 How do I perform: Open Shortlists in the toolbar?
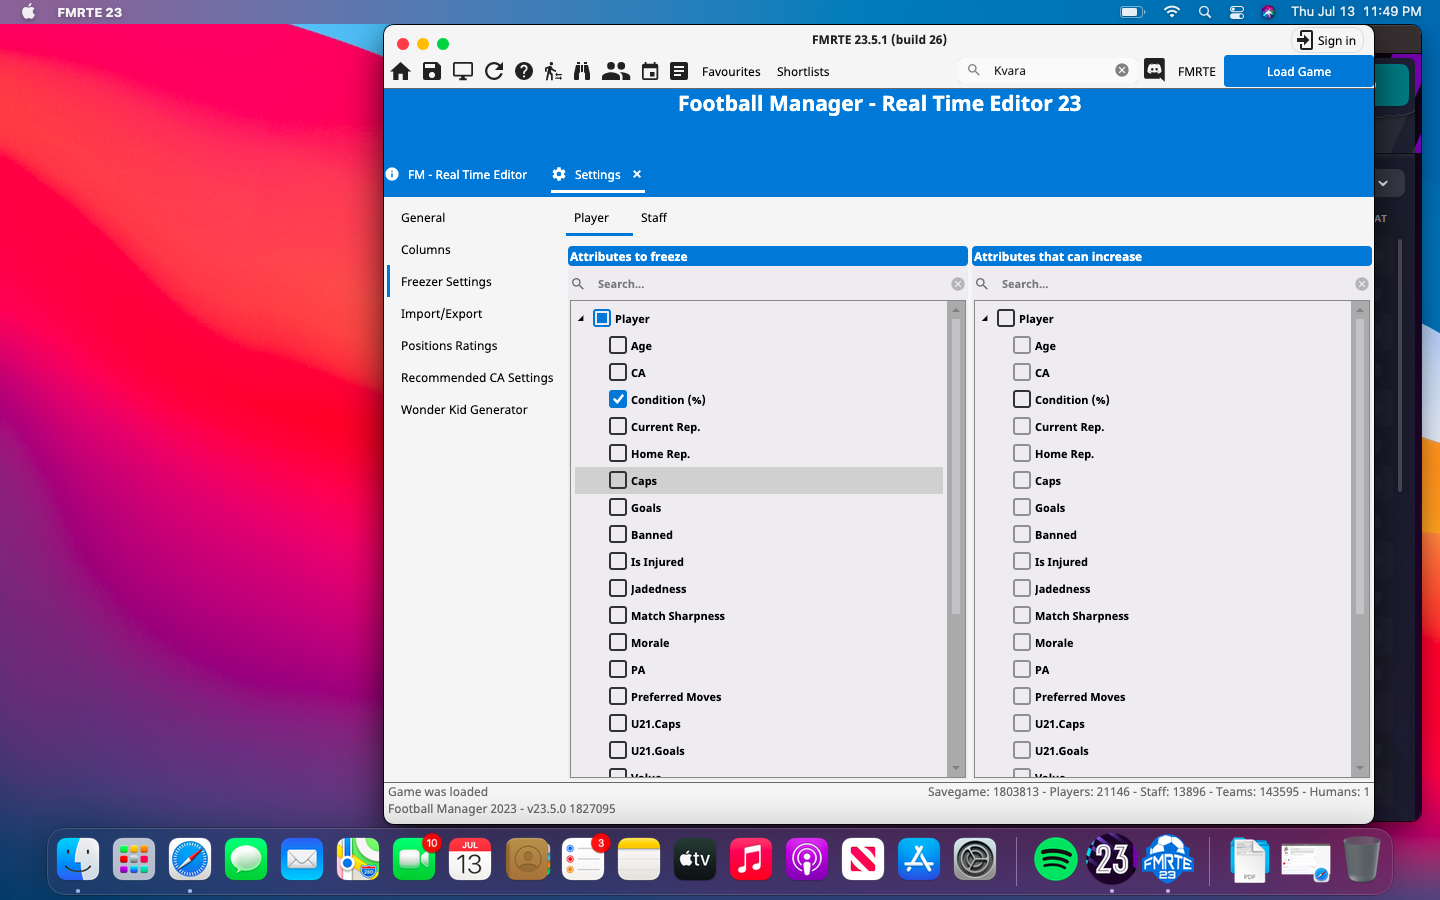tap(803, 72)
